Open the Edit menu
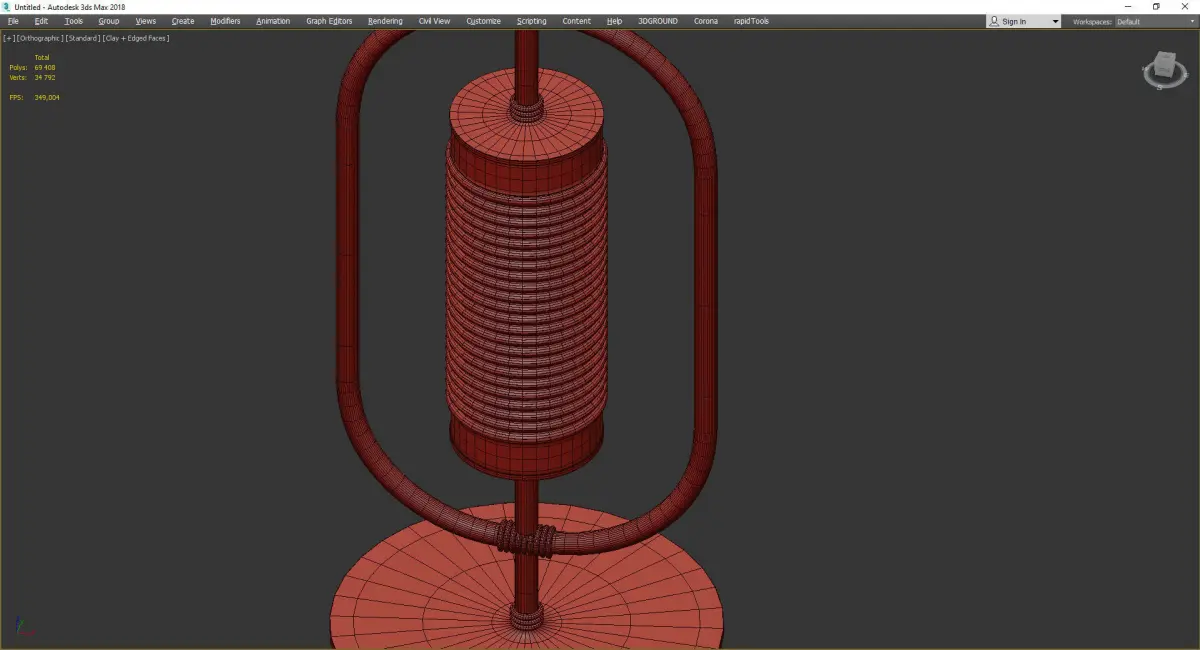The image size is (1200, 650). 41,21
